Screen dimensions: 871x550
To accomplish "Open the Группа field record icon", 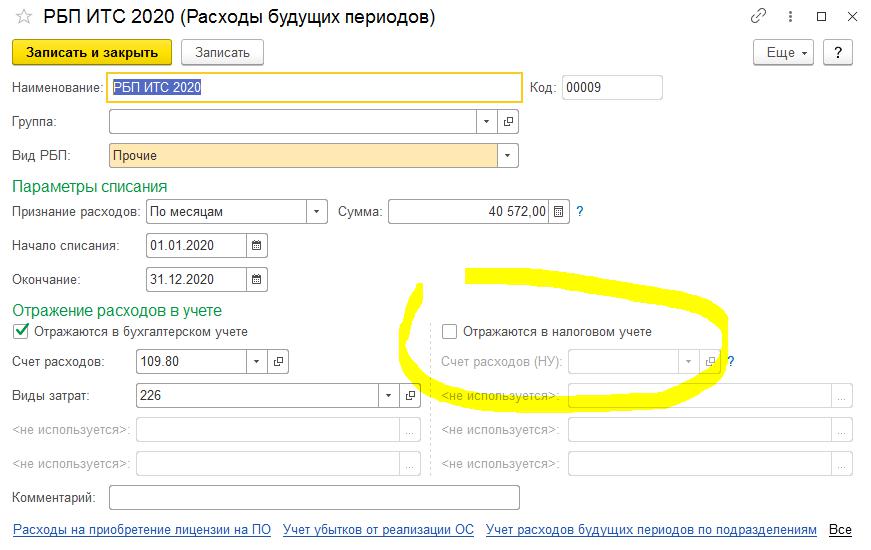I will point(509,122).
